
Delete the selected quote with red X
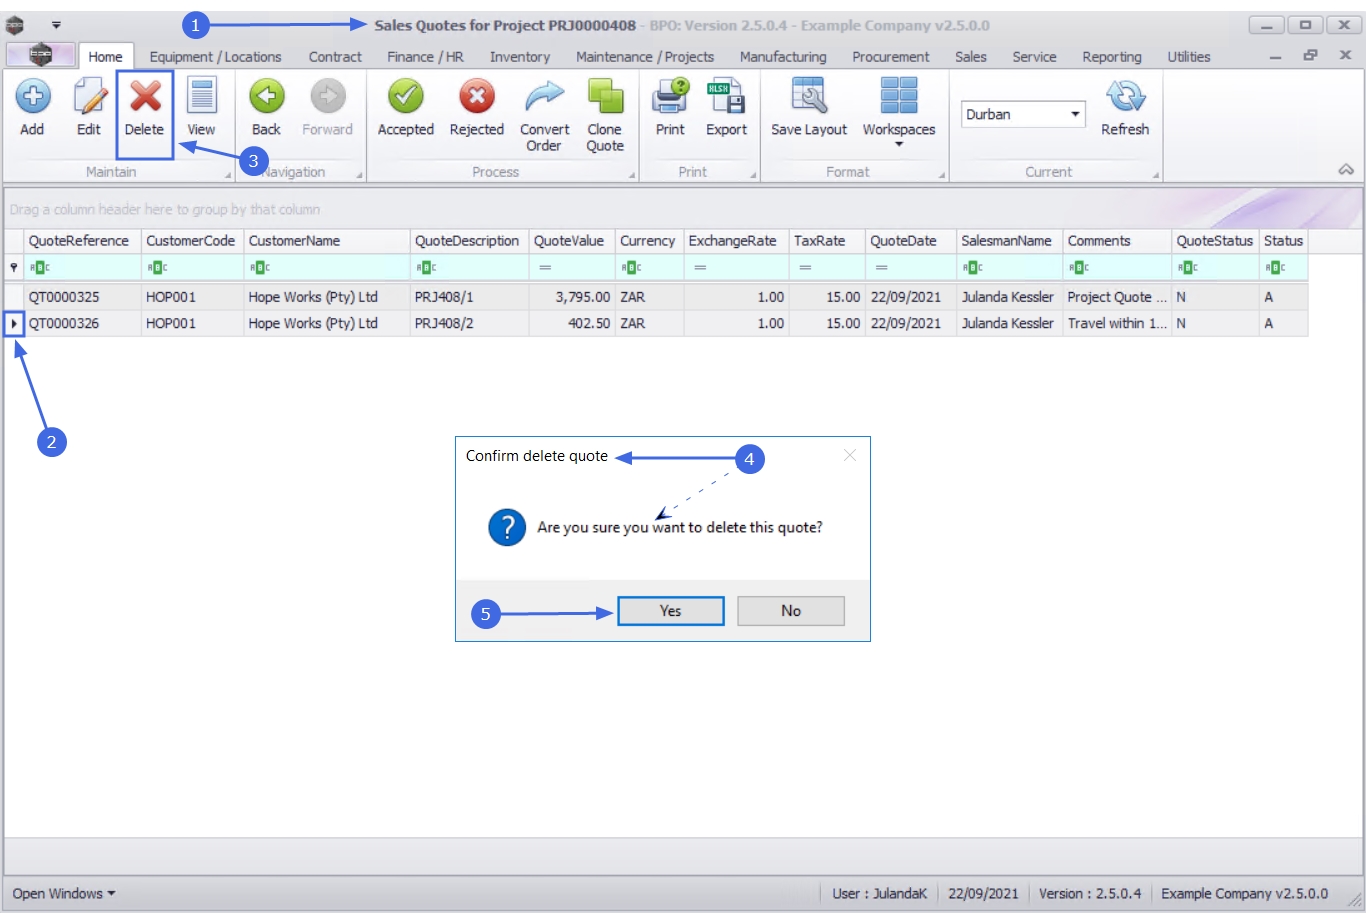point(145,97)
